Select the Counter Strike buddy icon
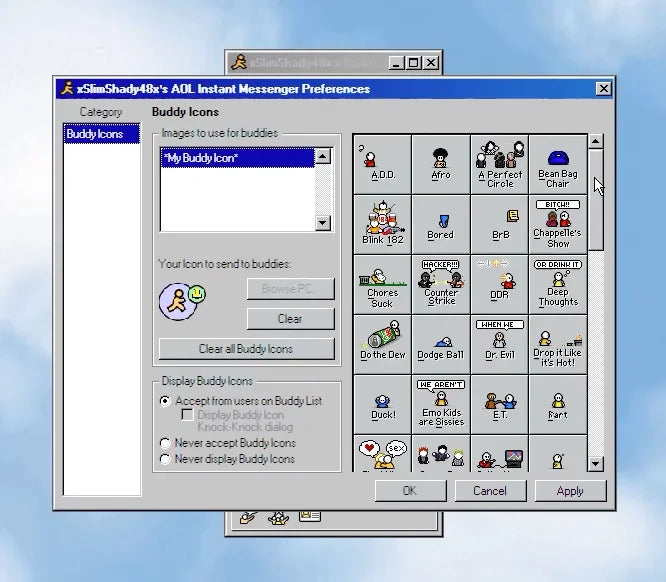666x582 pixels. (441, 283)
